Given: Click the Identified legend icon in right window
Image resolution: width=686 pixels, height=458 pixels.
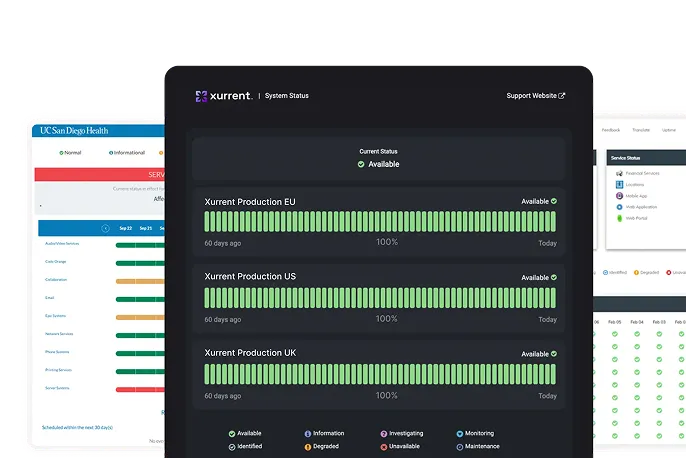Looking at the screenshot, I should 605,273.
